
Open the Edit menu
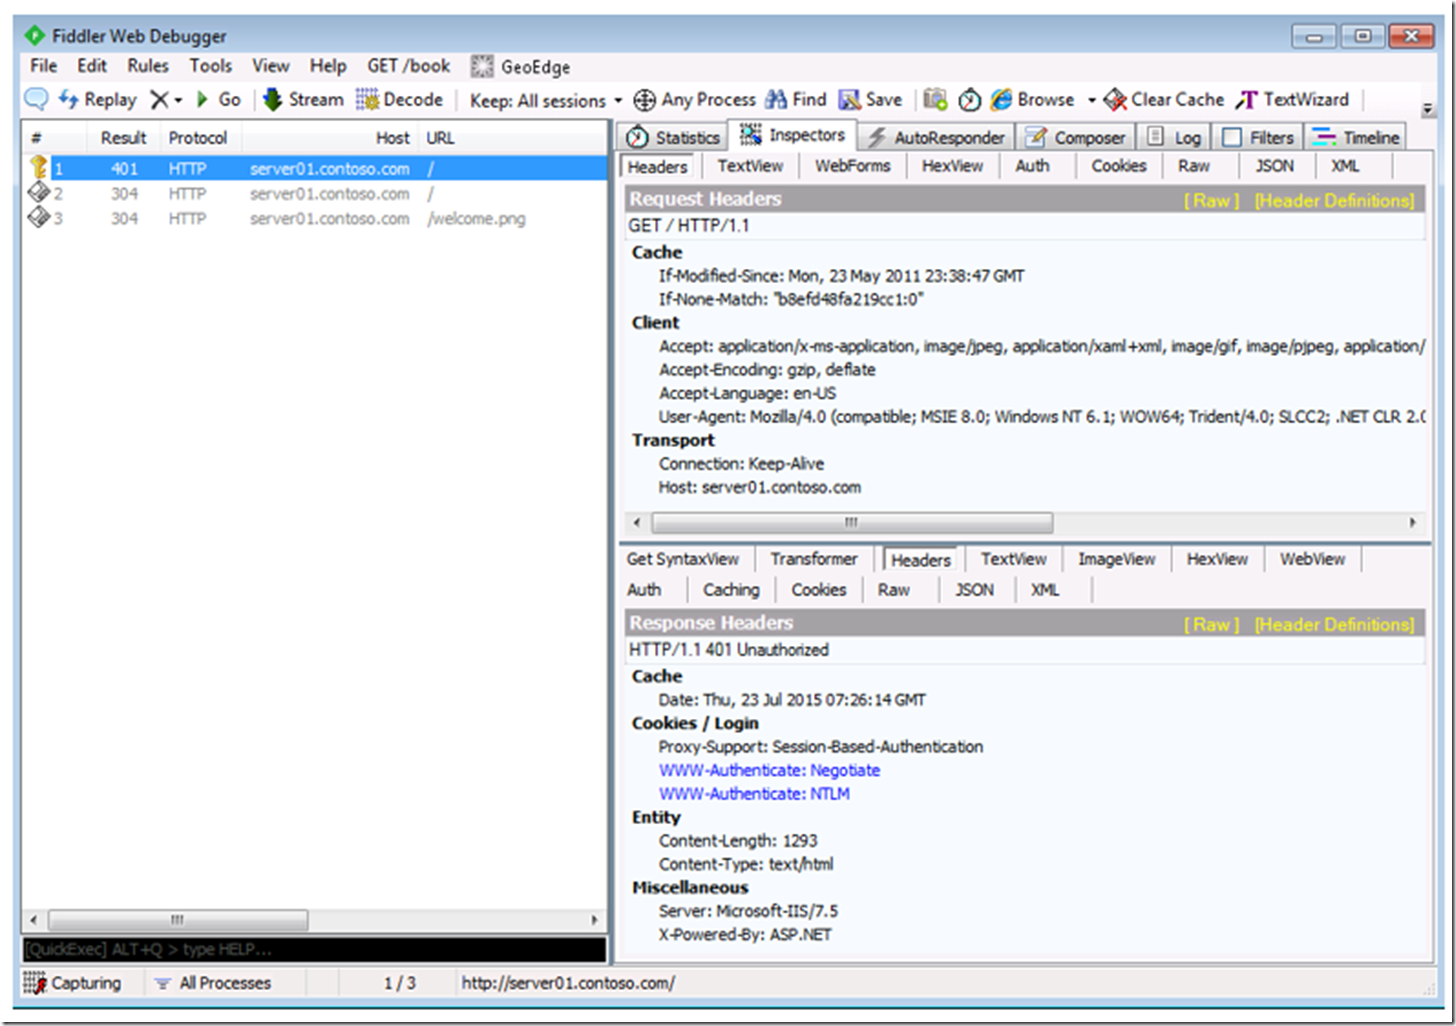coord(92,66)
